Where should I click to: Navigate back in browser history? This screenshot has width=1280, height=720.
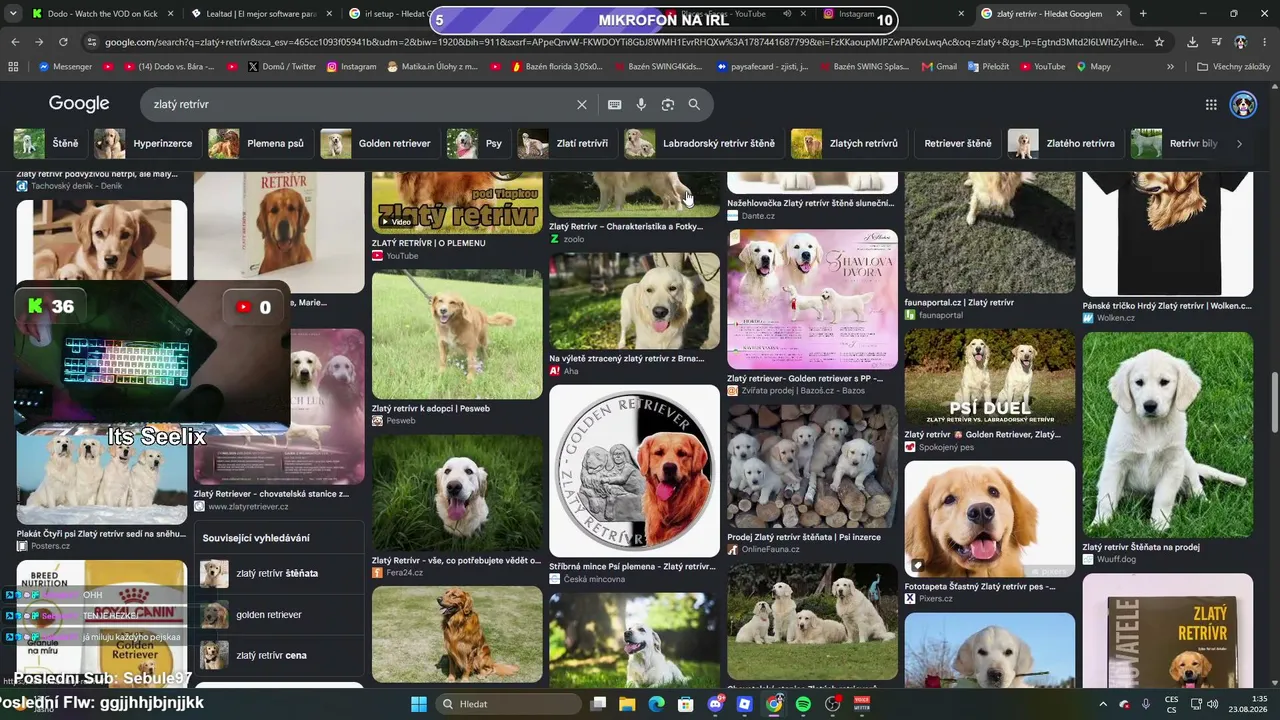point(15,42)
